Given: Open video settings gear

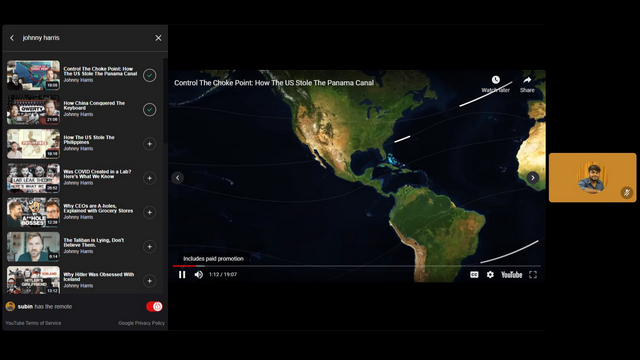Looking at the screenshot, I should 490,275.
